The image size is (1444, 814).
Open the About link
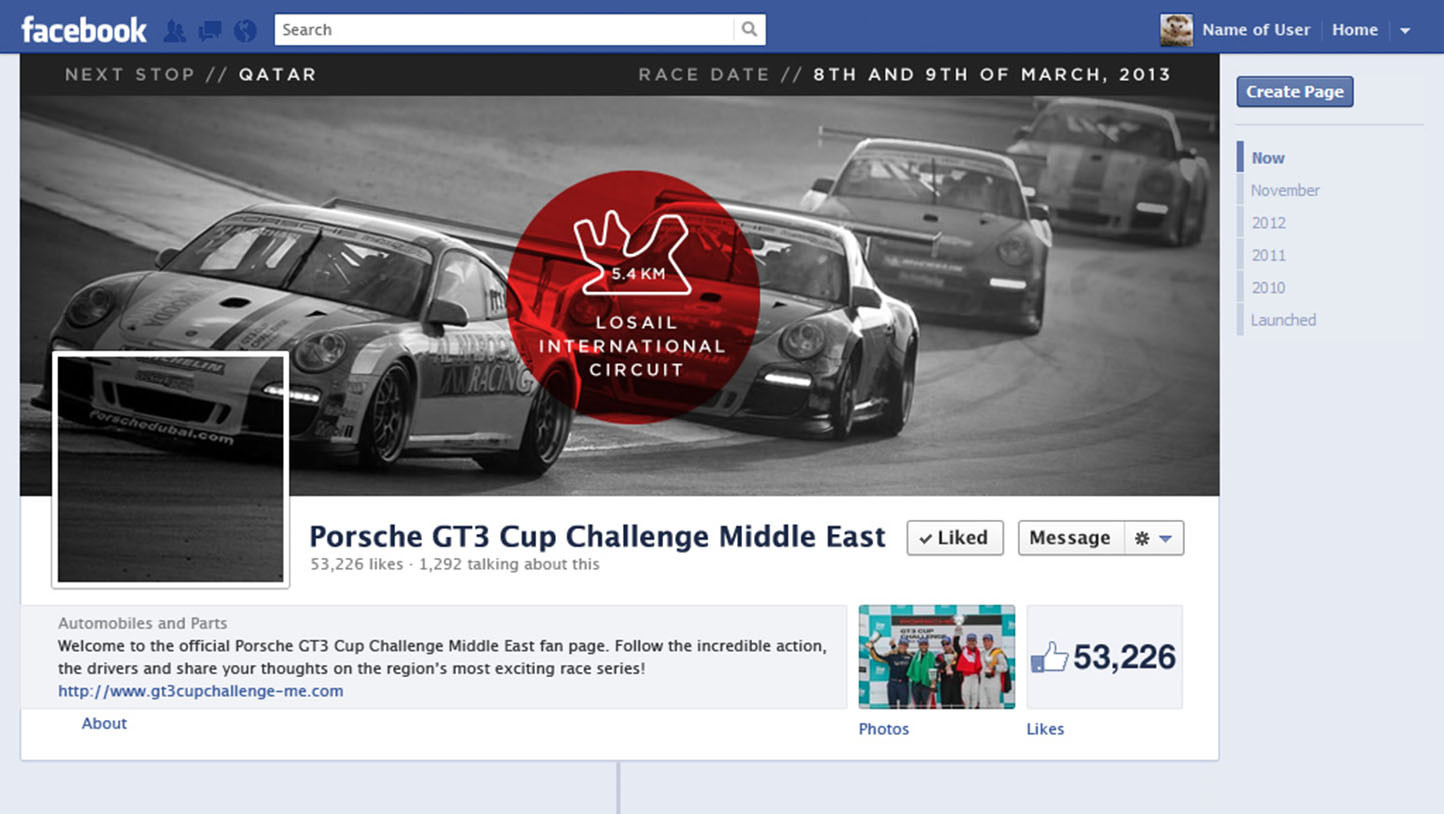(104, 724)
